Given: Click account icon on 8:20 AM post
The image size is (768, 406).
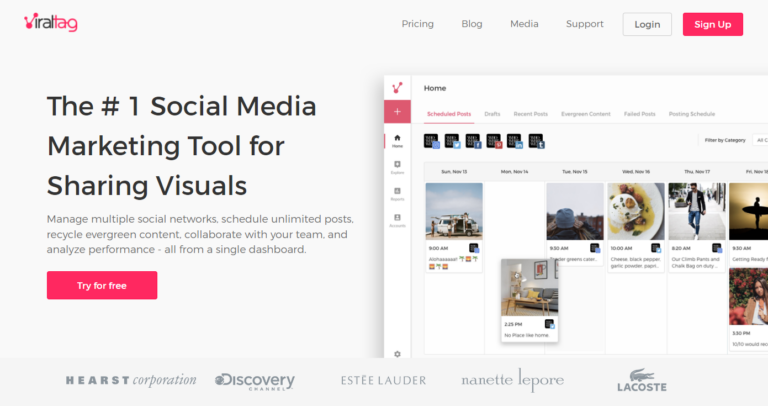Looking at the screenshot, I should 717,248.
